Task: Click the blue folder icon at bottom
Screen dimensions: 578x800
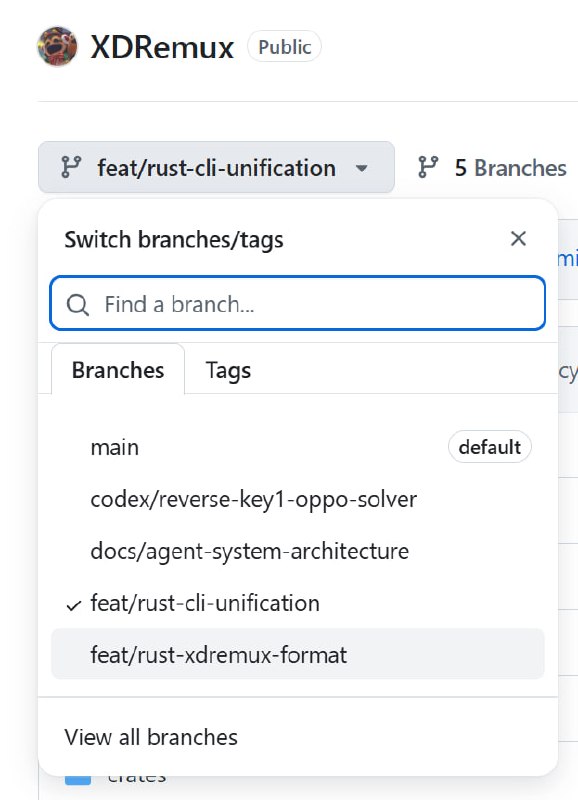Action: (78, 779)
